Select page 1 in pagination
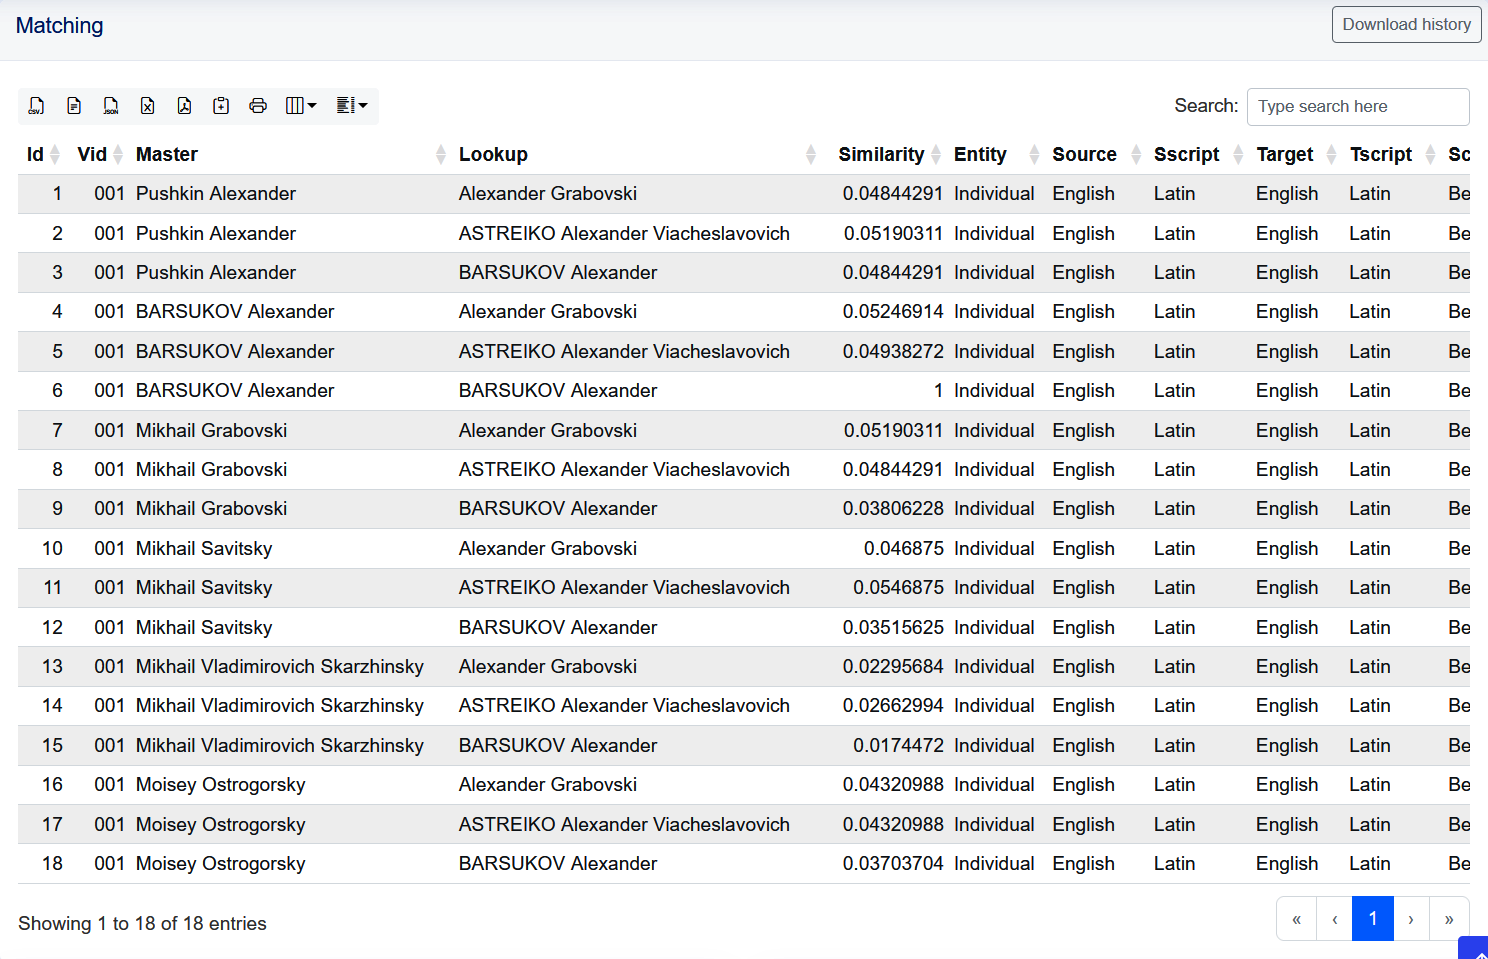 [1372, 919]
